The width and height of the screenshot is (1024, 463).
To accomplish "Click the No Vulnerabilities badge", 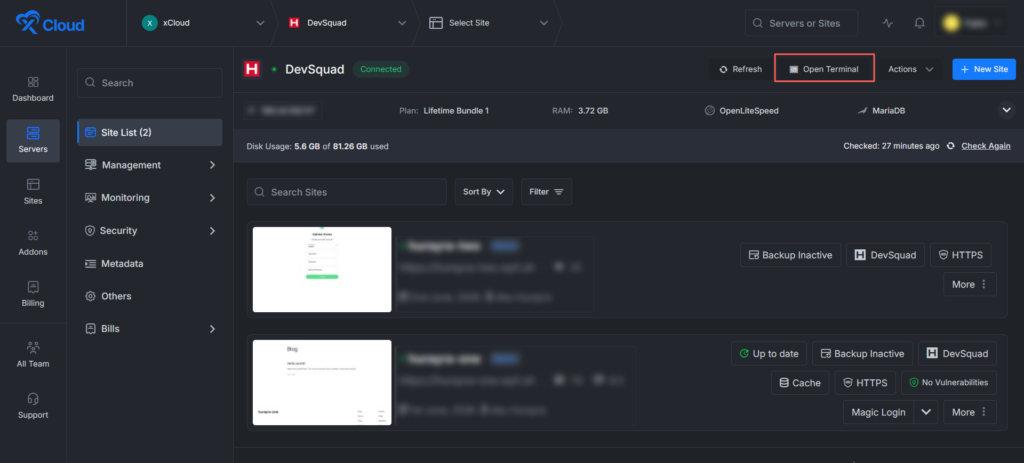I will pyautogui.click(x=949, y=383).
